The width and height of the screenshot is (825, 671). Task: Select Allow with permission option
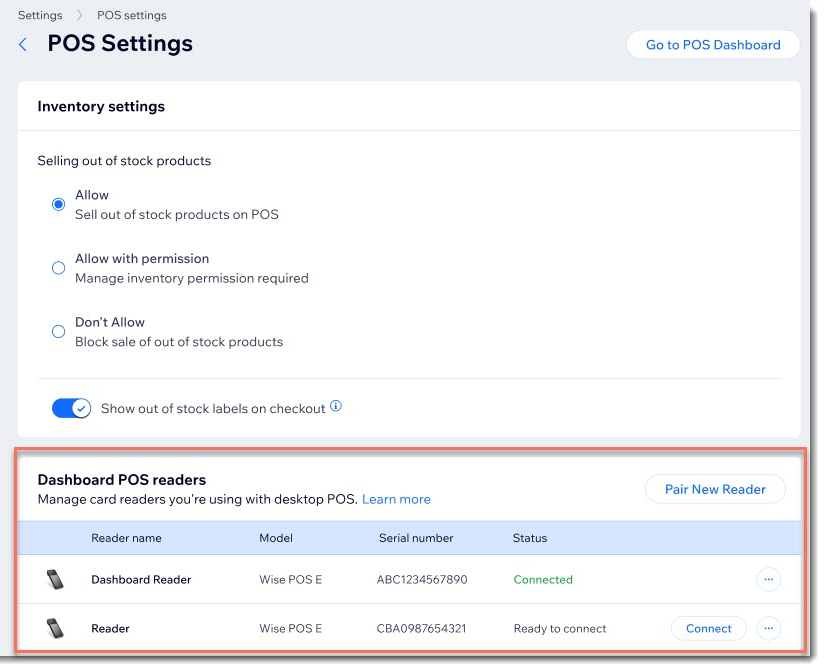pos(58,268)
